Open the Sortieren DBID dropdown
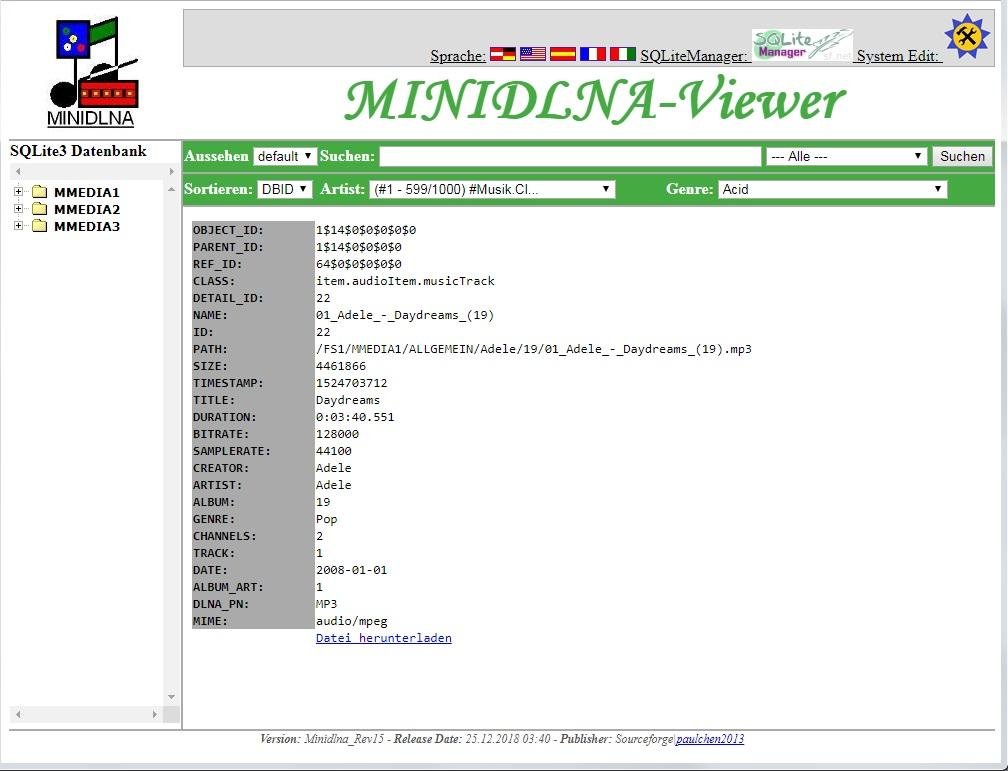Screen dimensions: 1008x771 point(284,189)
